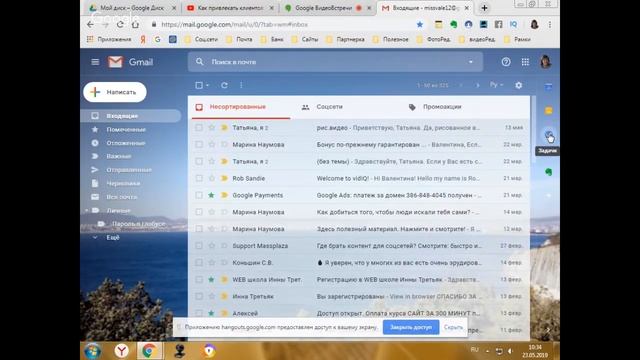Click Закрыть доступ button

click(x=411, y=327)
